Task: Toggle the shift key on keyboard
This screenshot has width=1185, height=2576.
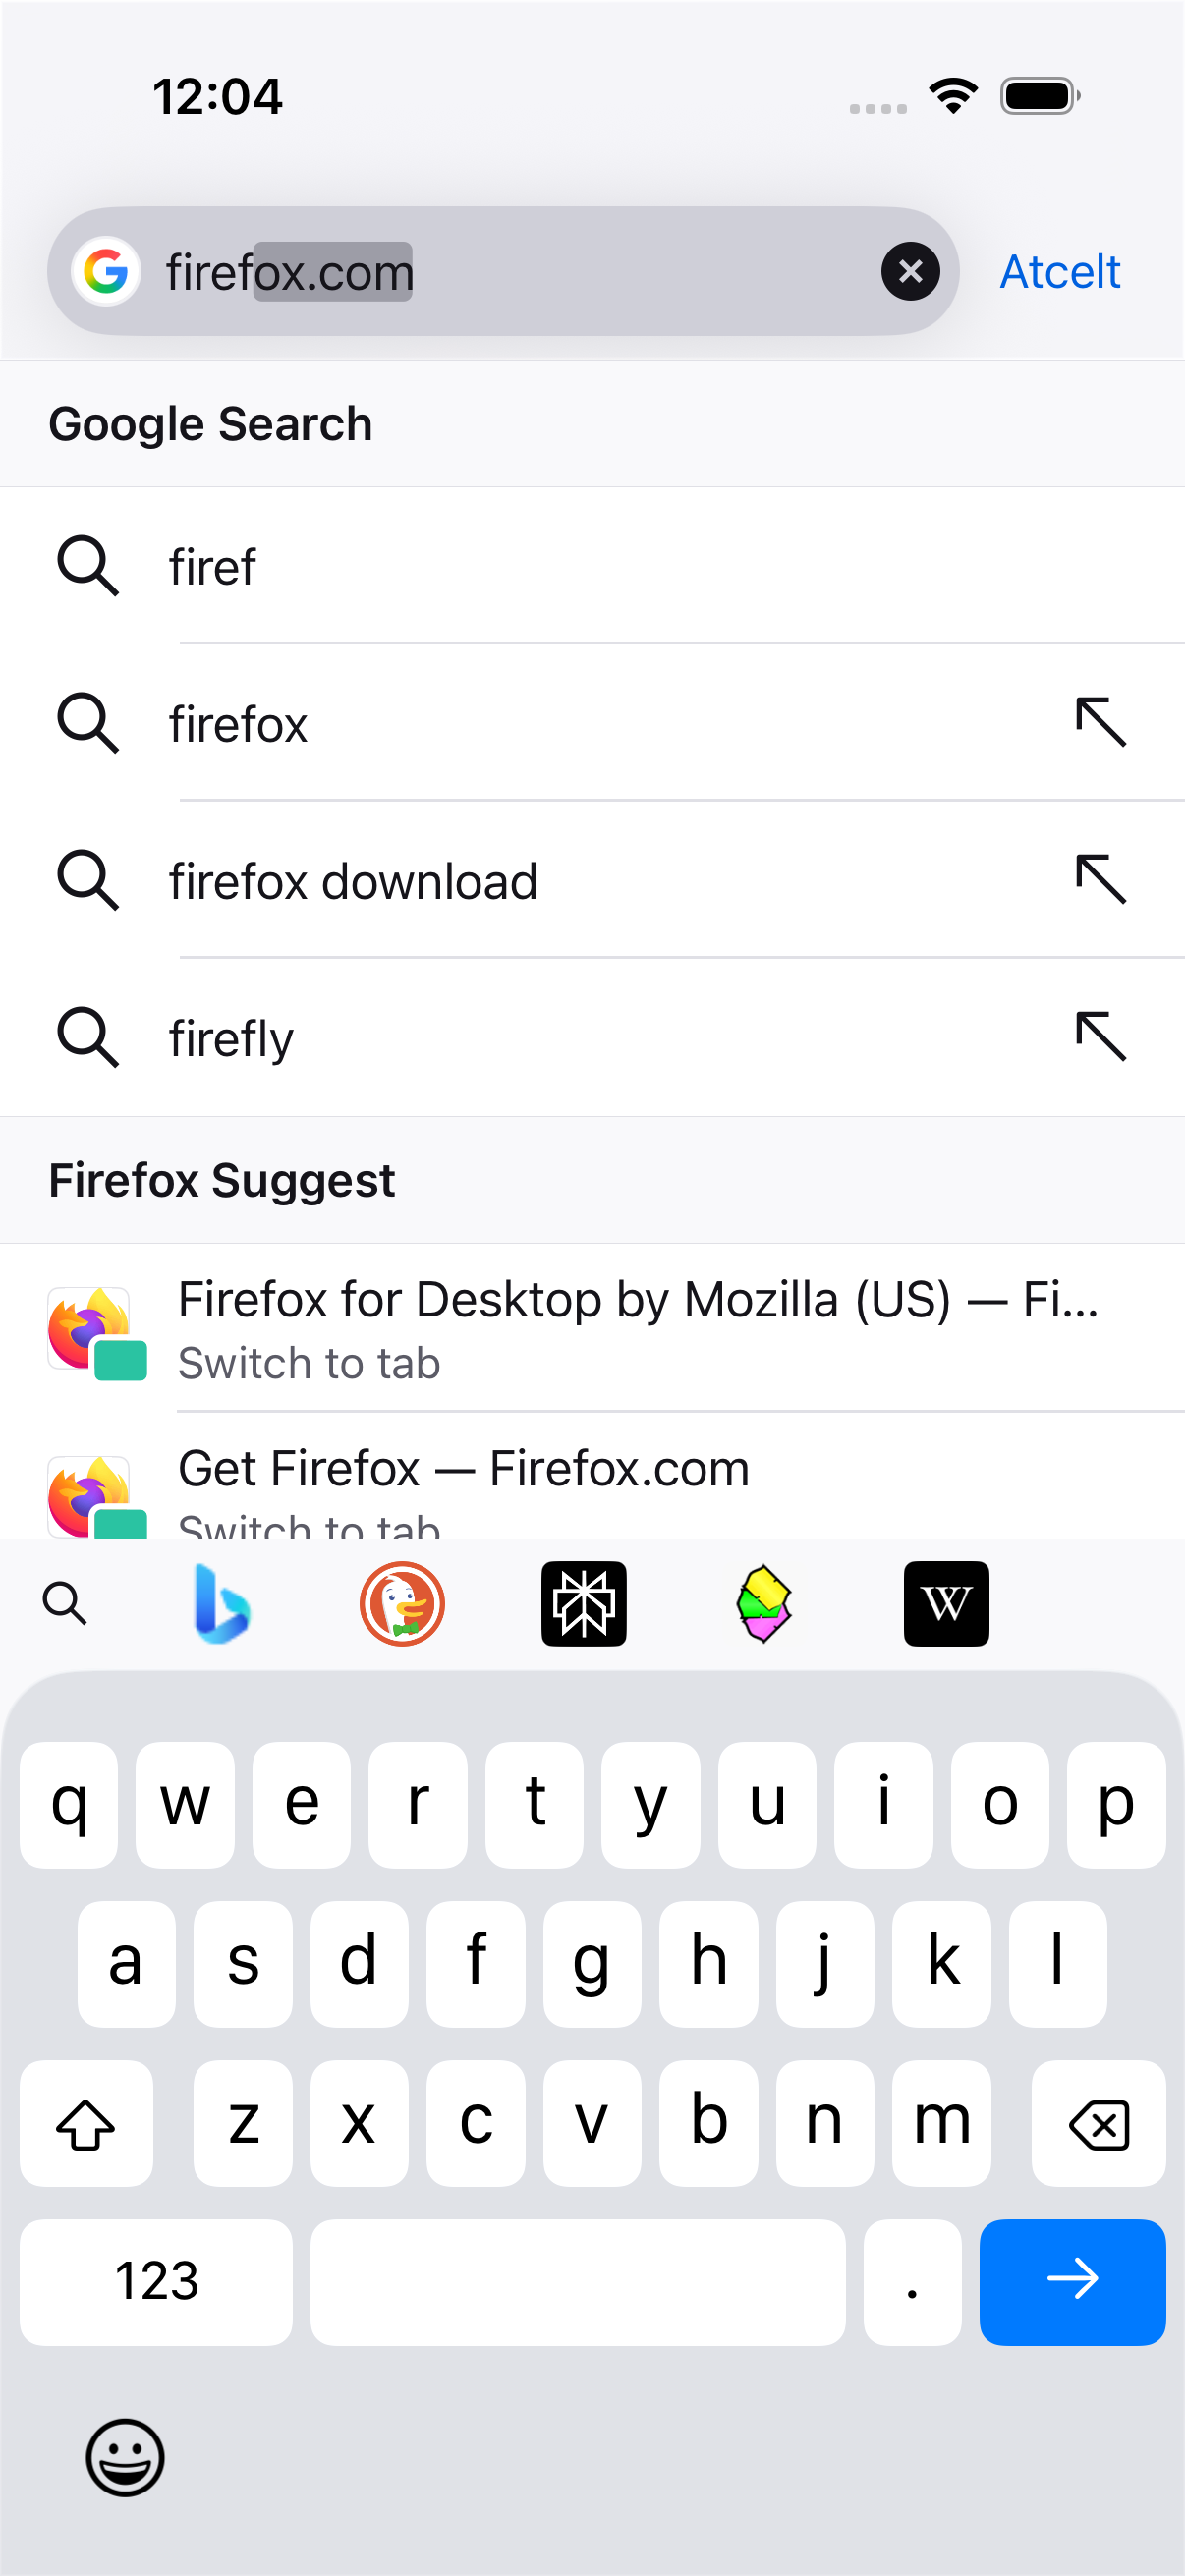Action: [x=86, y=2123]
